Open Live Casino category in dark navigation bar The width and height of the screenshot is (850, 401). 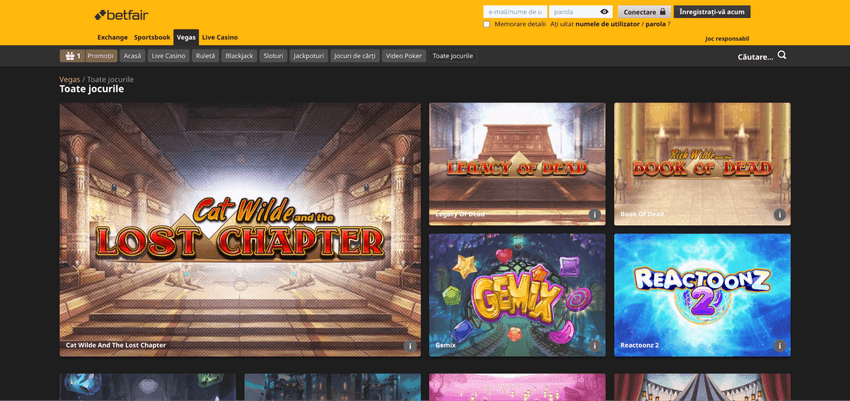point(169,56)
